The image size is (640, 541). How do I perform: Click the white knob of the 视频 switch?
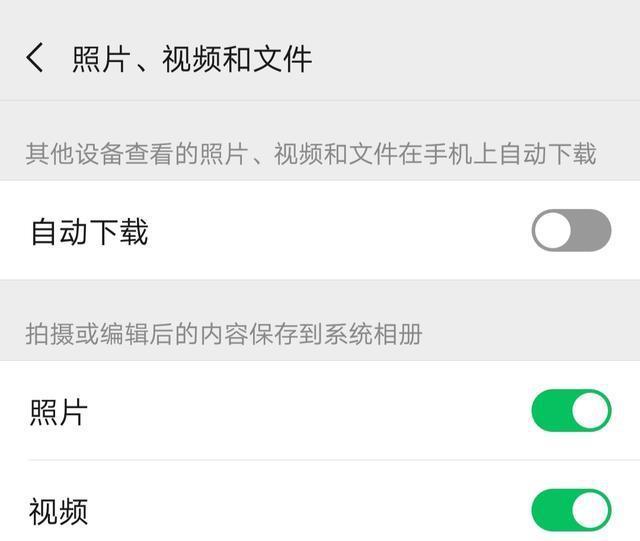[591, 510]
